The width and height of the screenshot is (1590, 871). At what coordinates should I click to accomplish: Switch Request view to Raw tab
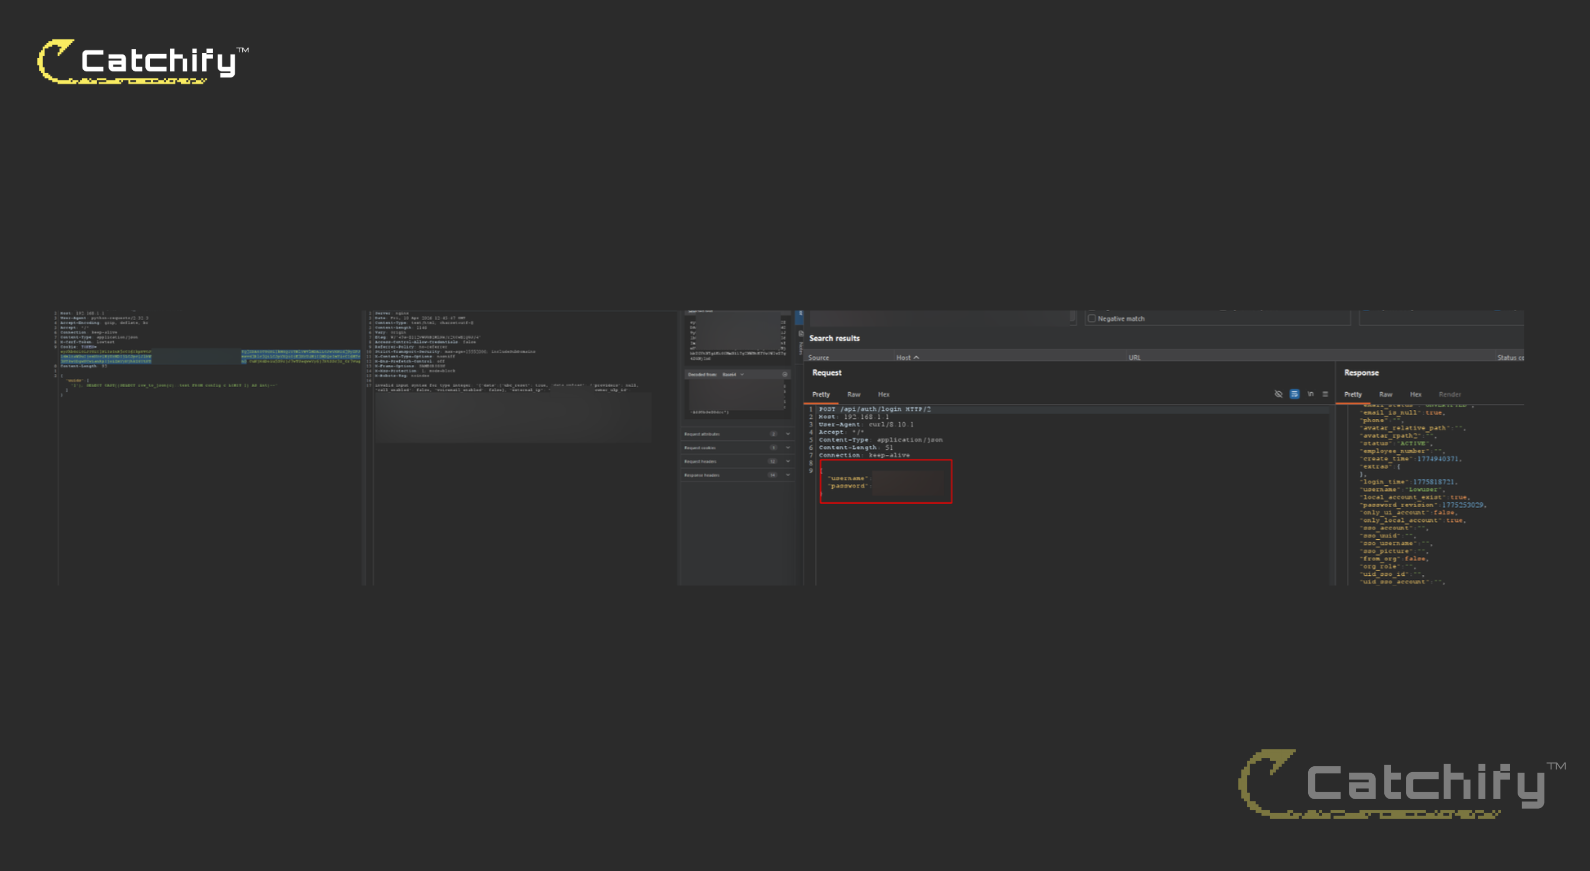pos(854,394)
